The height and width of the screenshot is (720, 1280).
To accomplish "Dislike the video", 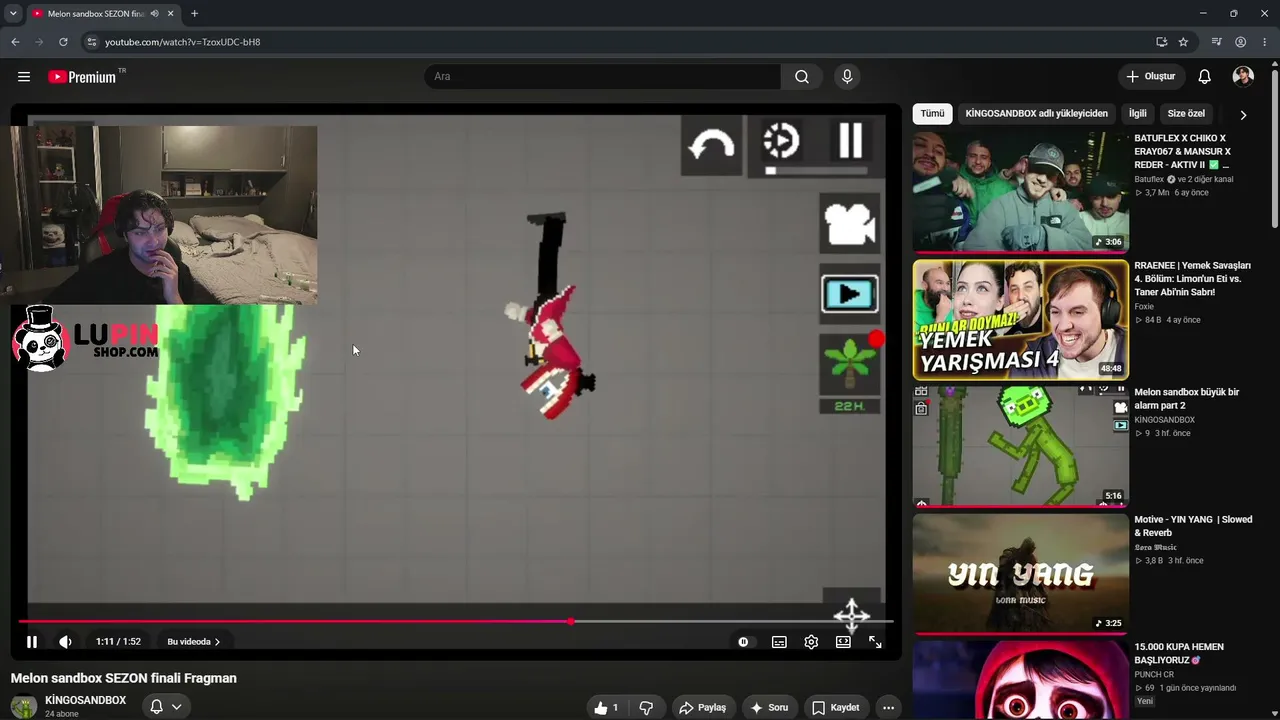I will coord(646,708).
